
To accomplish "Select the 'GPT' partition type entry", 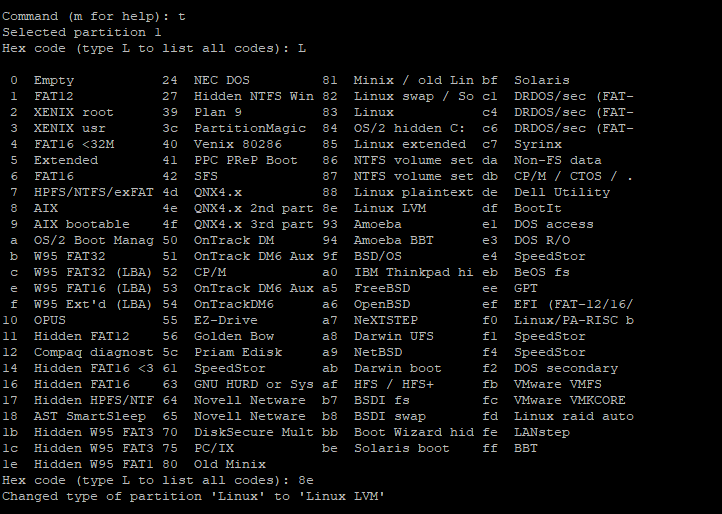I will 526,288.
